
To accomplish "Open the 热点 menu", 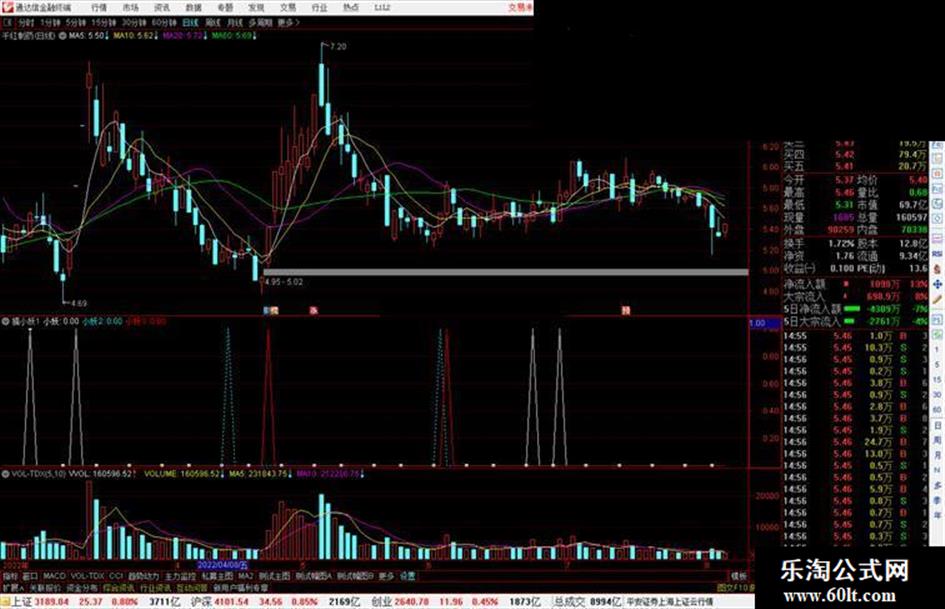I will (x=351, y=7).
